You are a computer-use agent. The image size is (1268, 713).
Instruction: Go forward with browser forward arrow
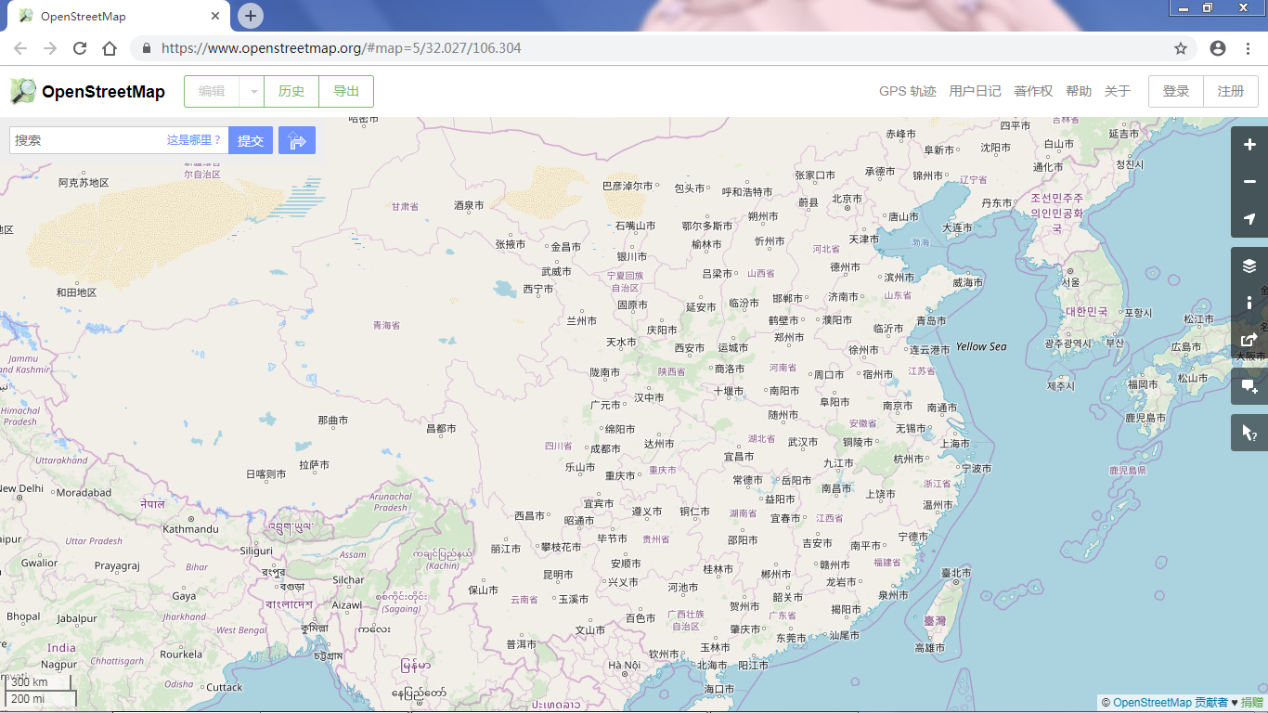(x=50, y=48)
